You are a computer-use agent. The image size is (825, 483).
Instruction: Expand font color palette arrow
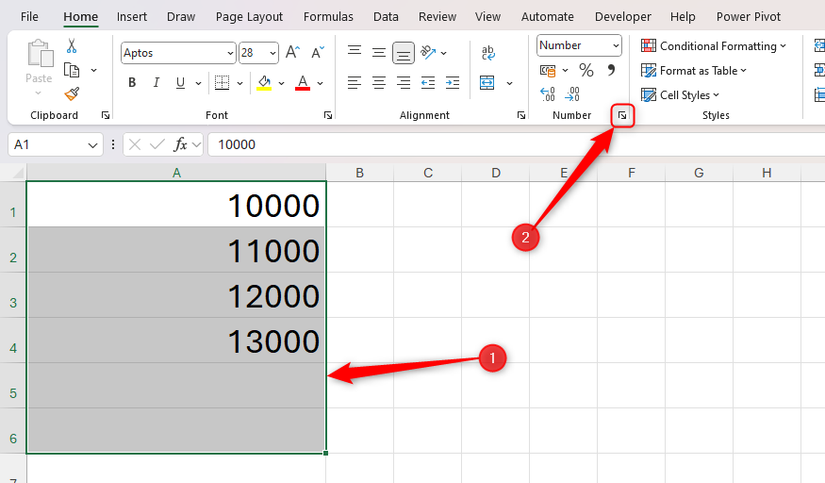tap(320, 83)
